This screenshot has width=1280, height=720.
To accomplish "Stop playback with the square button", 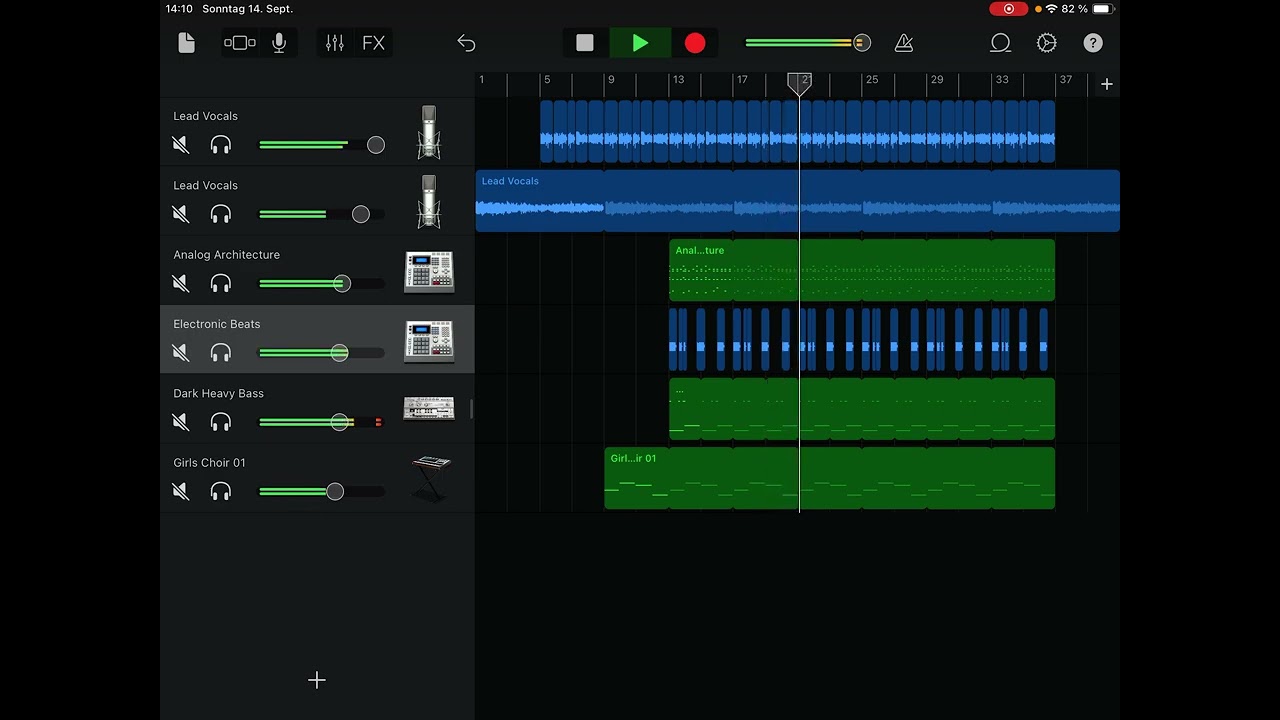I will (x=585, y=43).
